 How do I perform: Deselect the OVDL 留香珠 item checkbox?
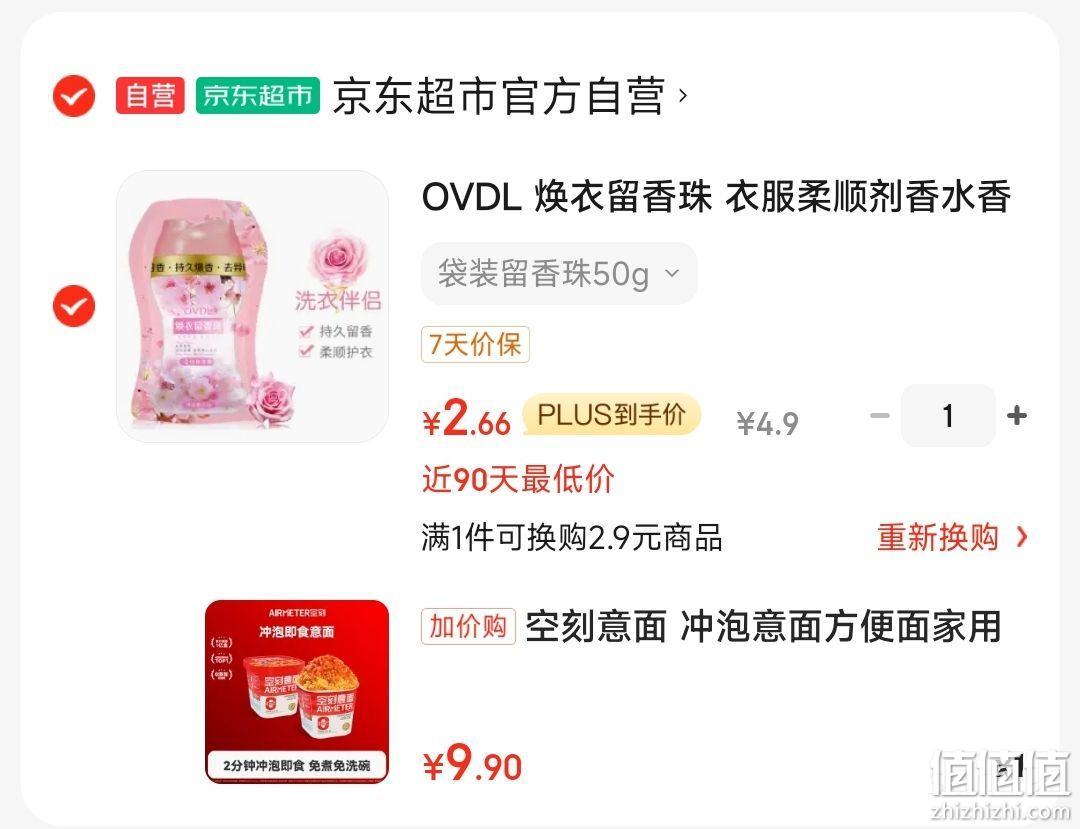coord(74,306)
